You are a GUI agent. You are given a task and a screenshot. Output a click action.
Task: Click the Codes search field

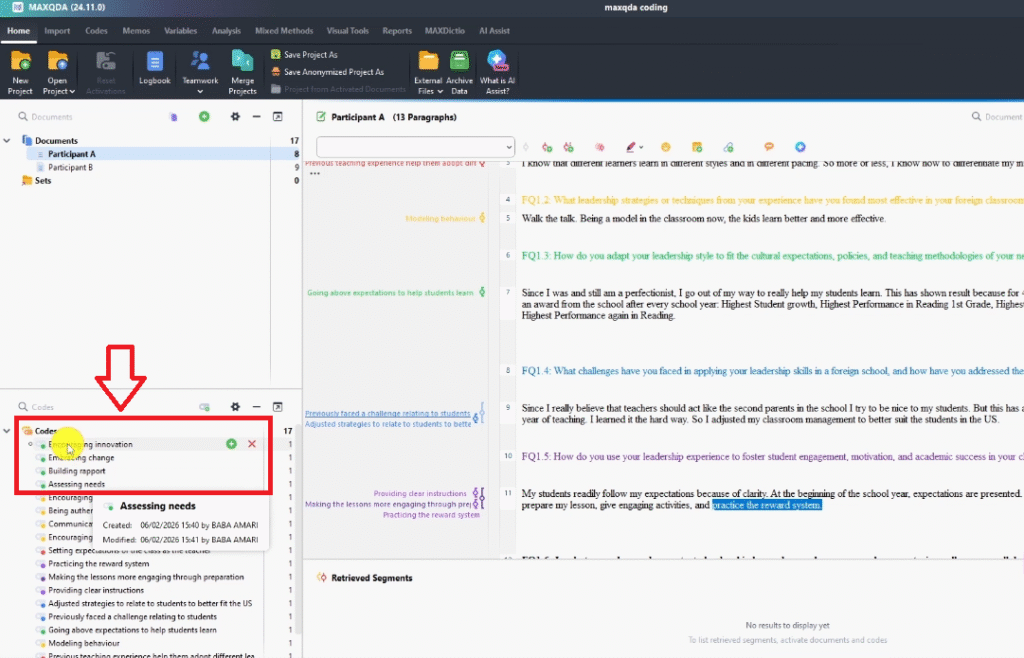100,407
